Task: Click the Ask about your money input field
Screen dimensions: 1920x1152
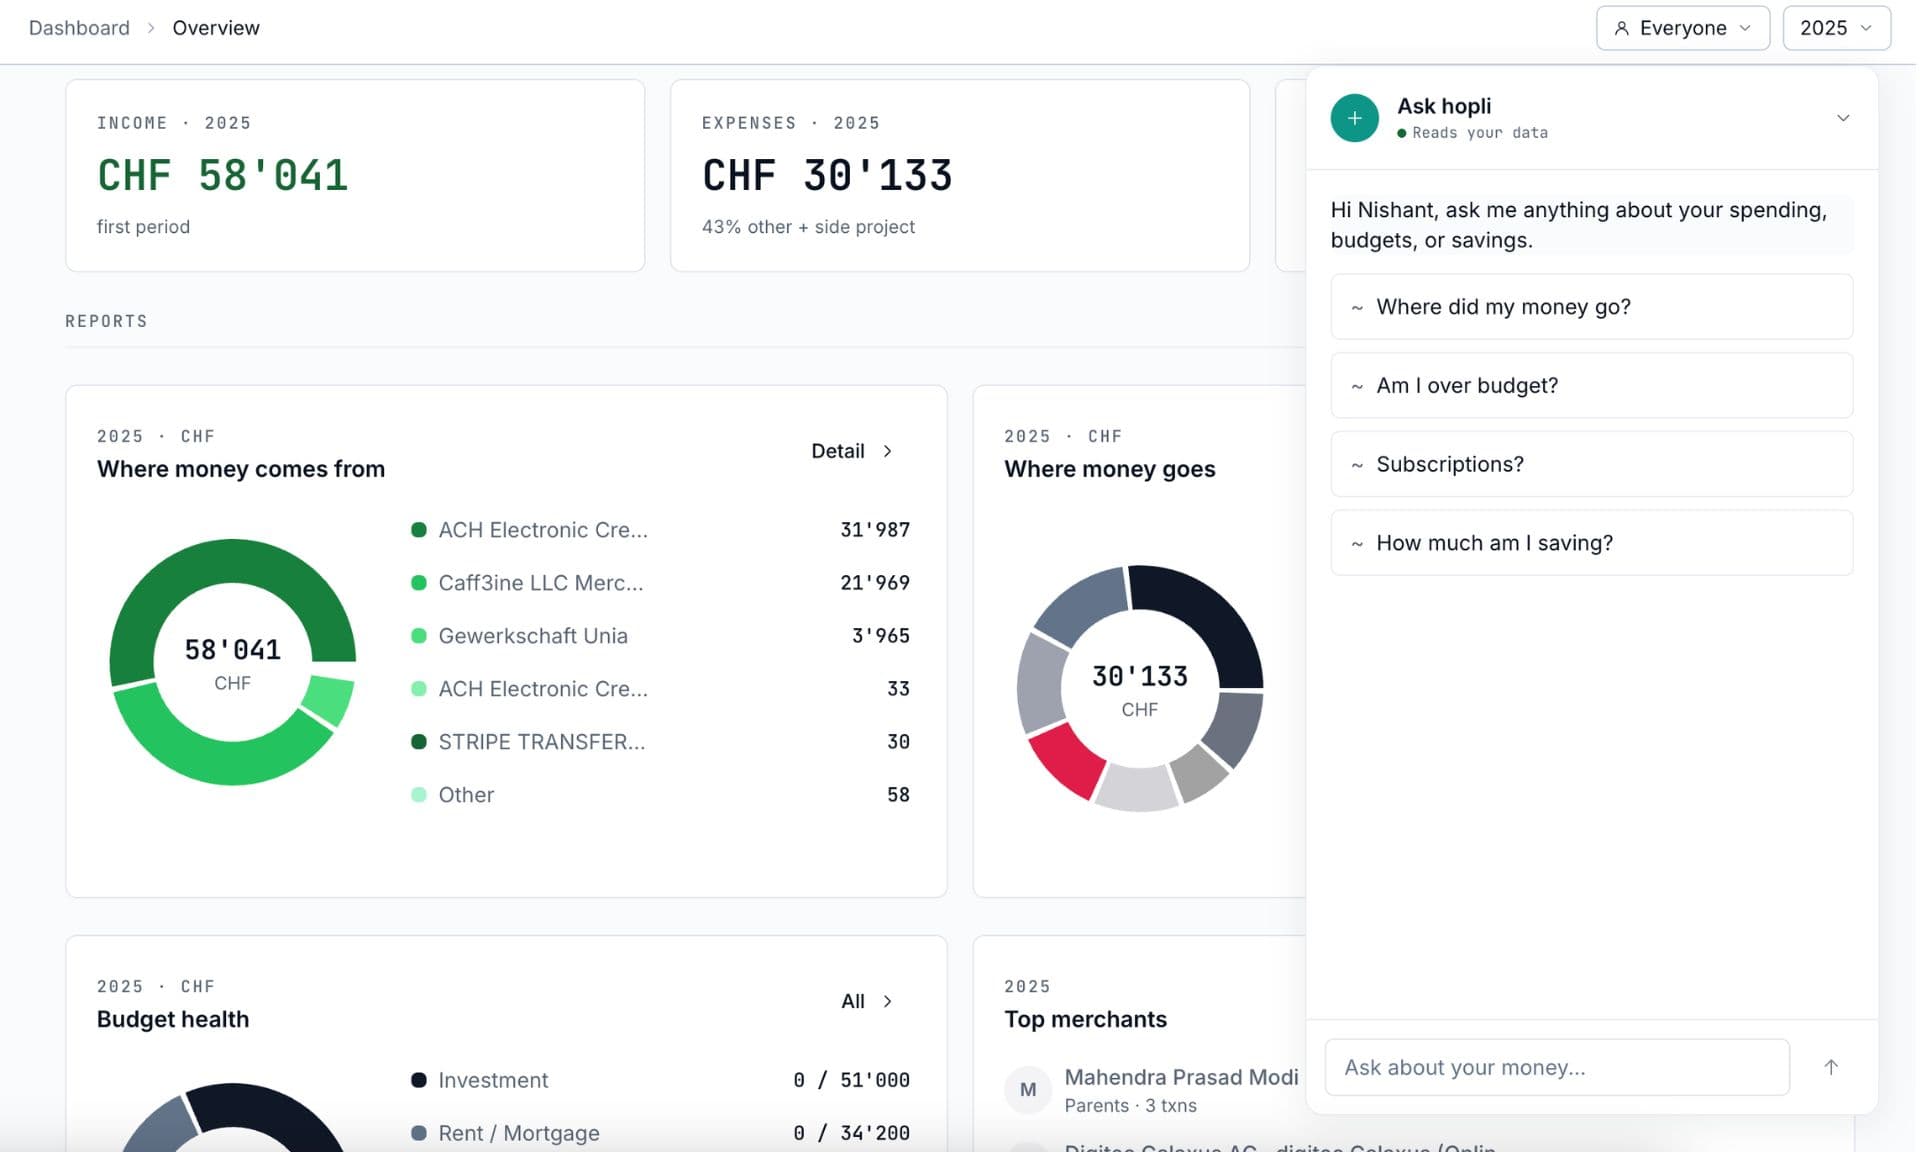Action: click(1556, 1067)
